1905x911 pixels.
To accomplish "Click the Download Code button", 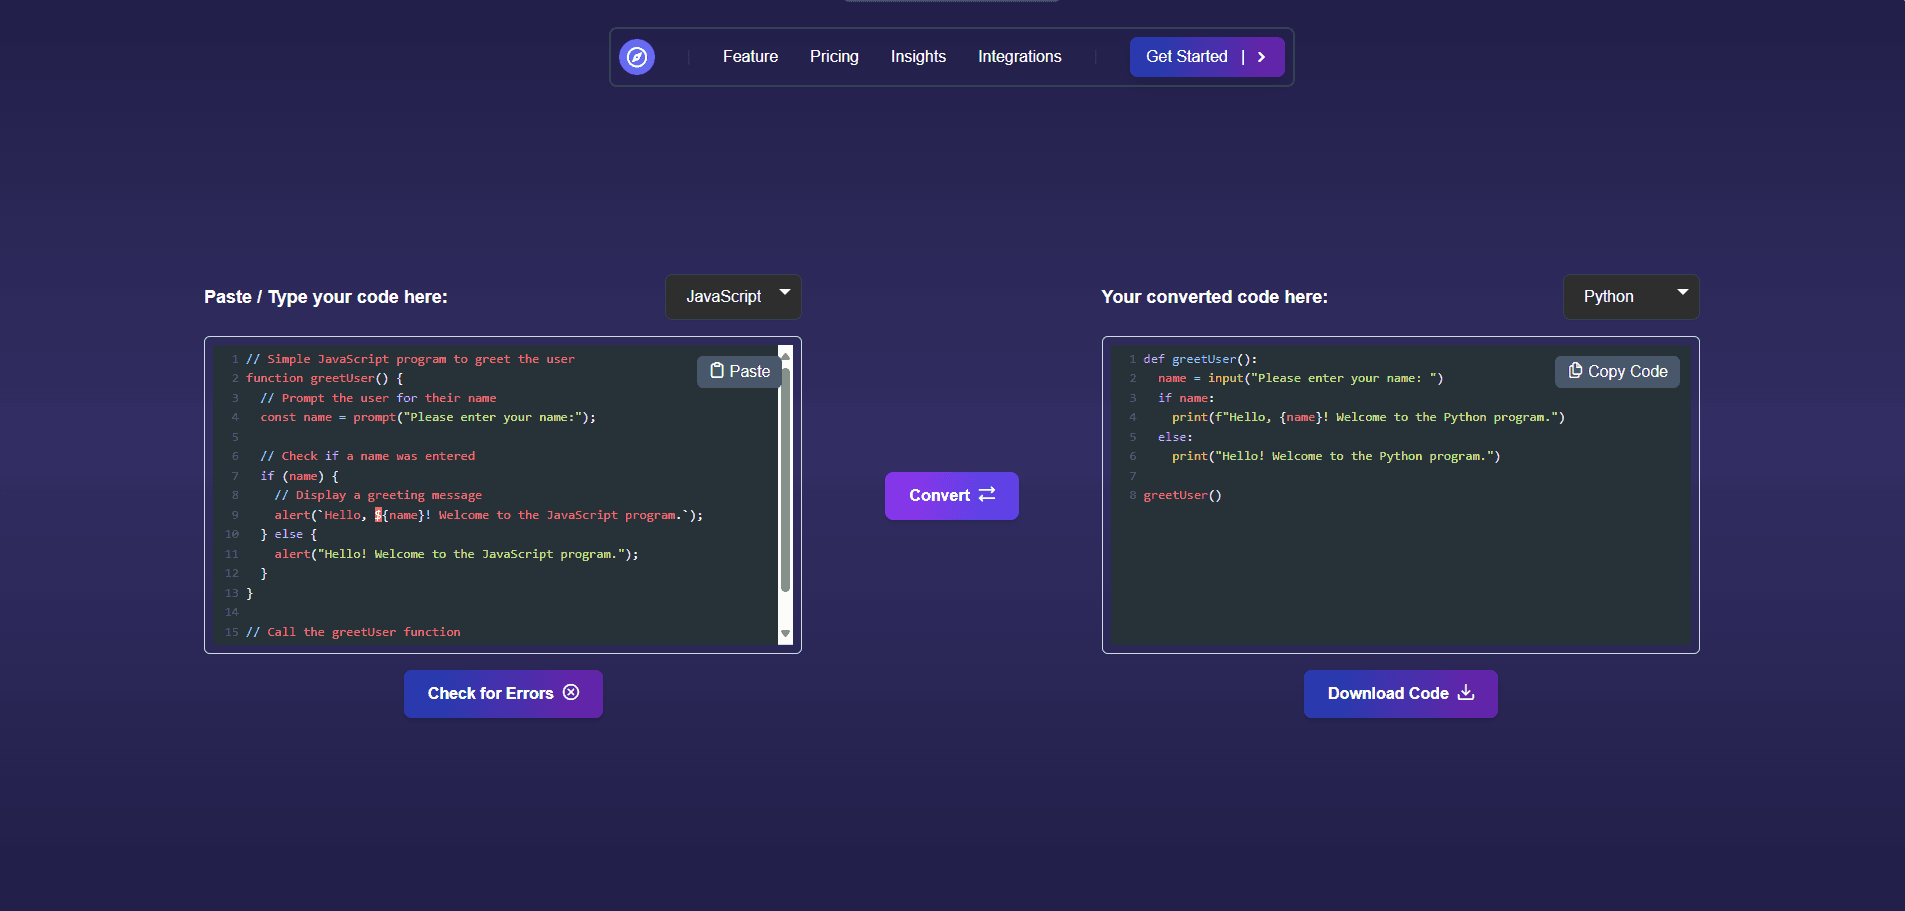I will 1401,694.
